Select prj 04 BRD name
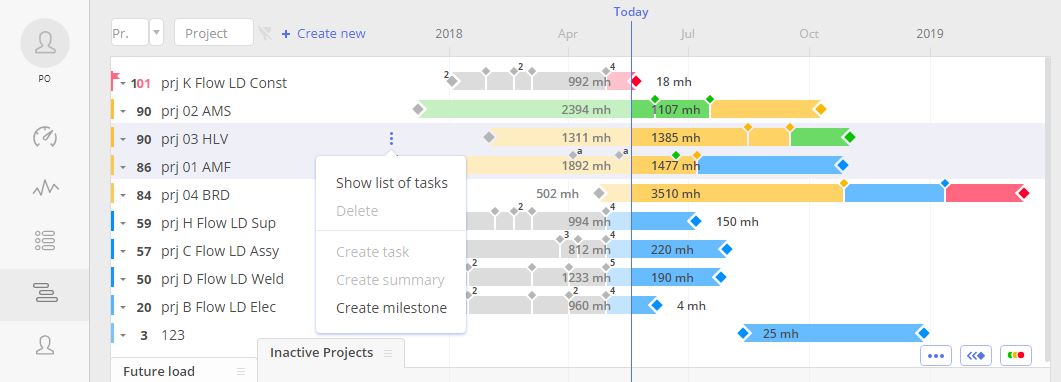Image resolution: width=1061 pixels, height=382 pixels. (x=196, y=195)
